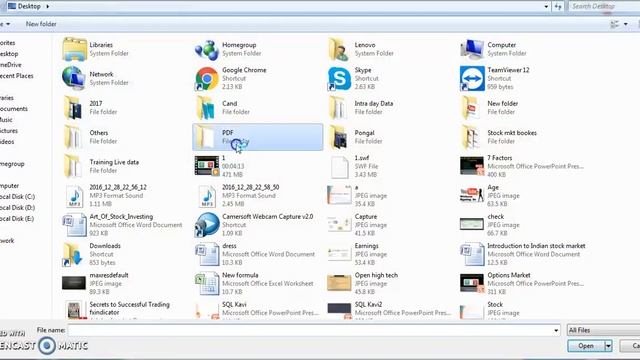Image resolution: width=640 pixels, height=360 pixels.
Task: Refresh the address bar location
Action: 558,7
